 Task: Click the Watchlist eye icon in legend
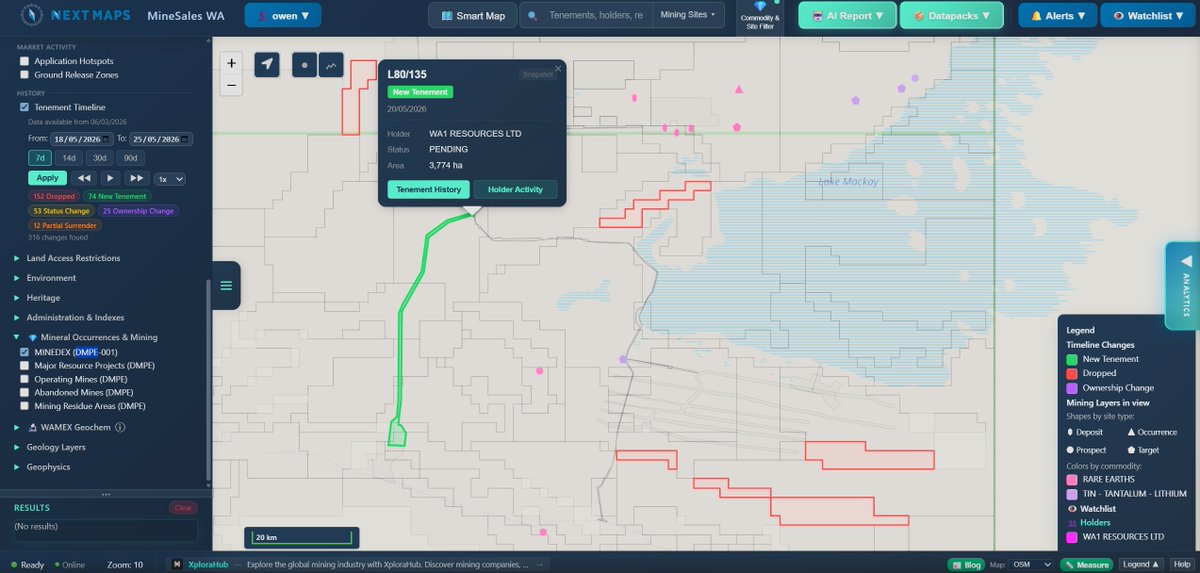(1072, 509)
